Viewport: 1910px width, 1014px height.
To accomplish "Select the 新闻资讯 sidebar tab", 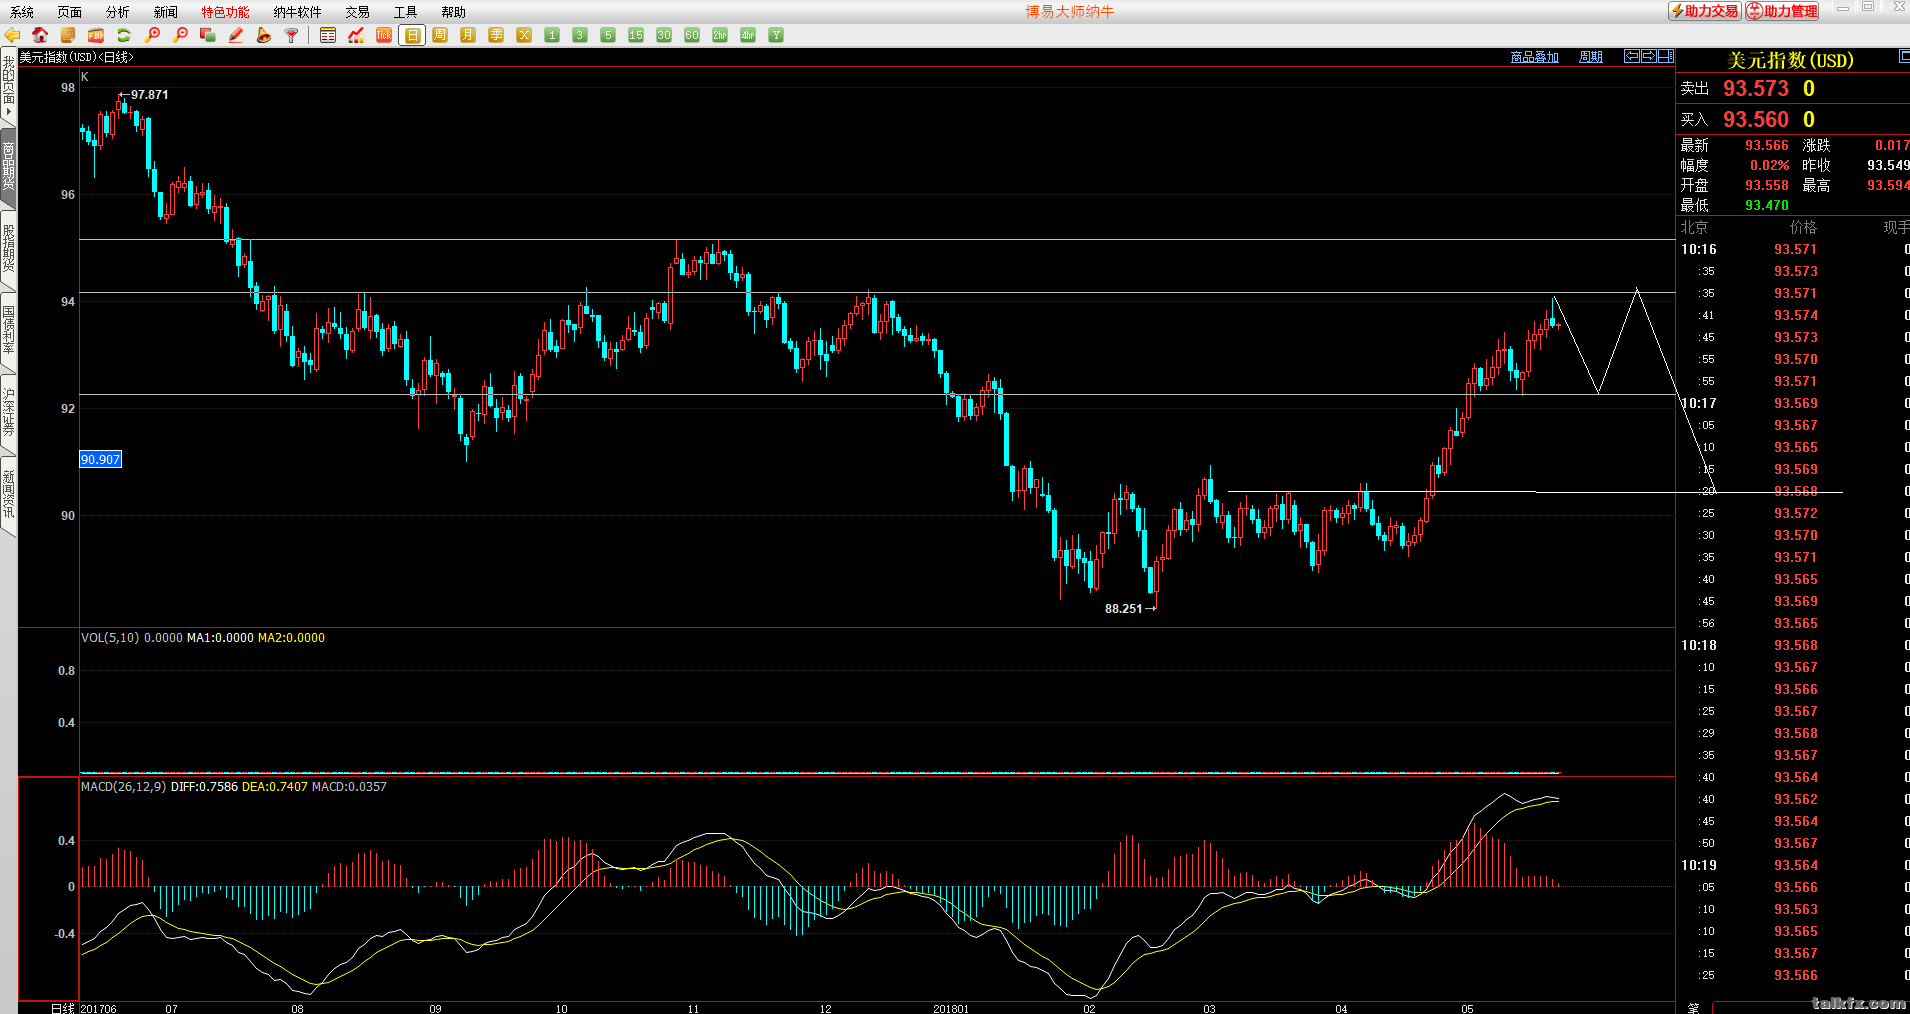I will (x=8, y=495).
